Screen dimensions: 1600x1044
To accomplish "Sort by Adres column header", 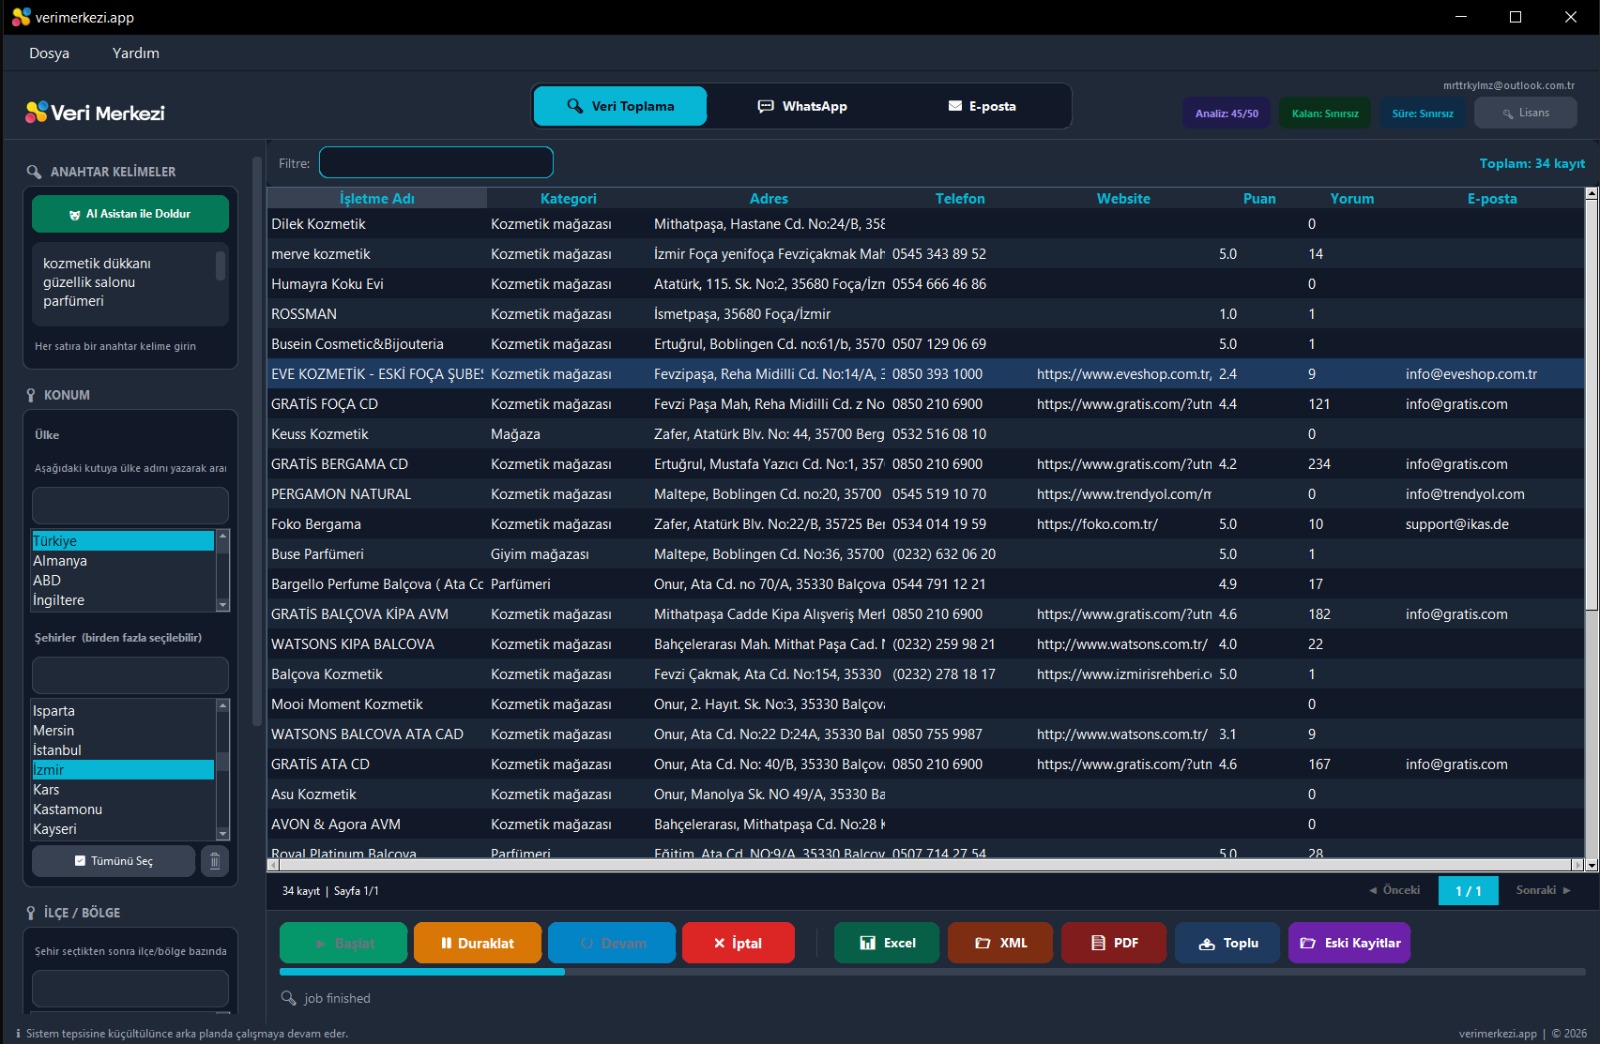I will point(769,199).
